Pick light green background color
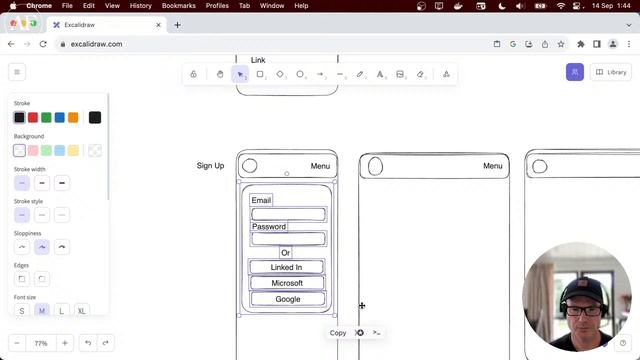The image size is (640, 360). coord(46,151)
